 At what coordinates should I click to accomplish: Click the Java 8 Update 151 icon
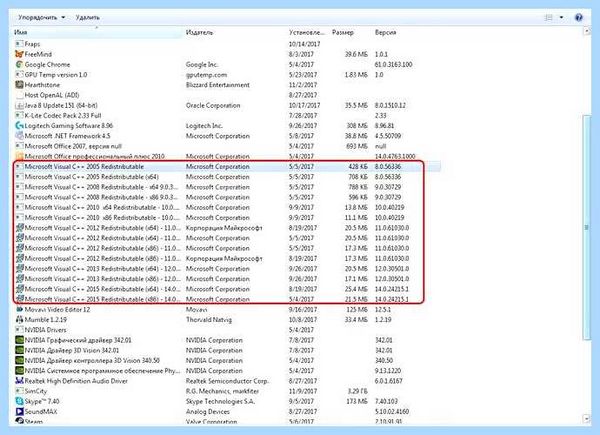pyautogui.click(x=19, y=105)
